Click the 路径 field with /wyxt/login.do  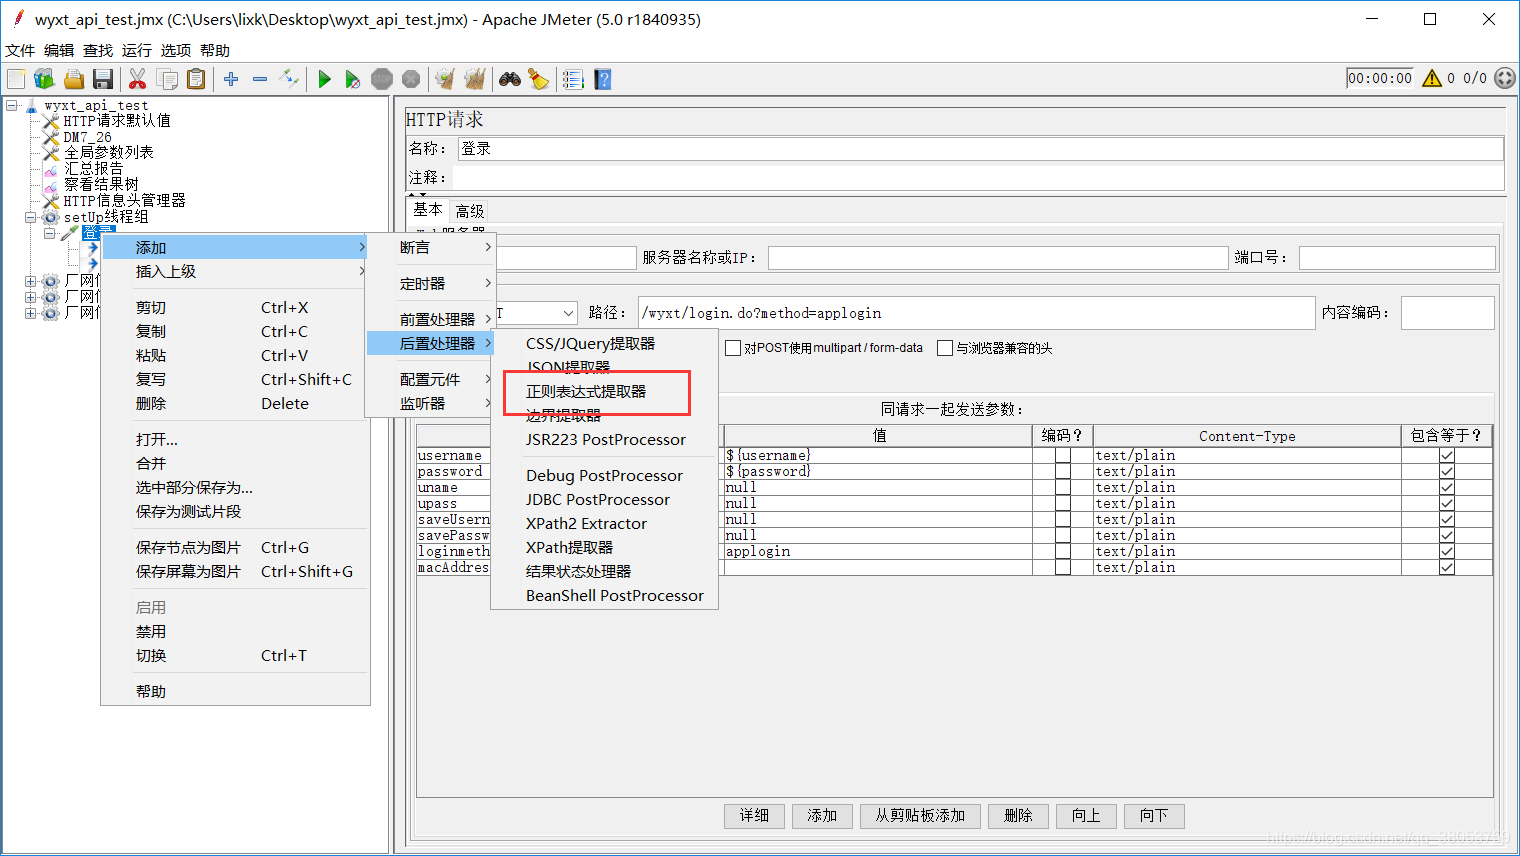[x=976, y=313]
